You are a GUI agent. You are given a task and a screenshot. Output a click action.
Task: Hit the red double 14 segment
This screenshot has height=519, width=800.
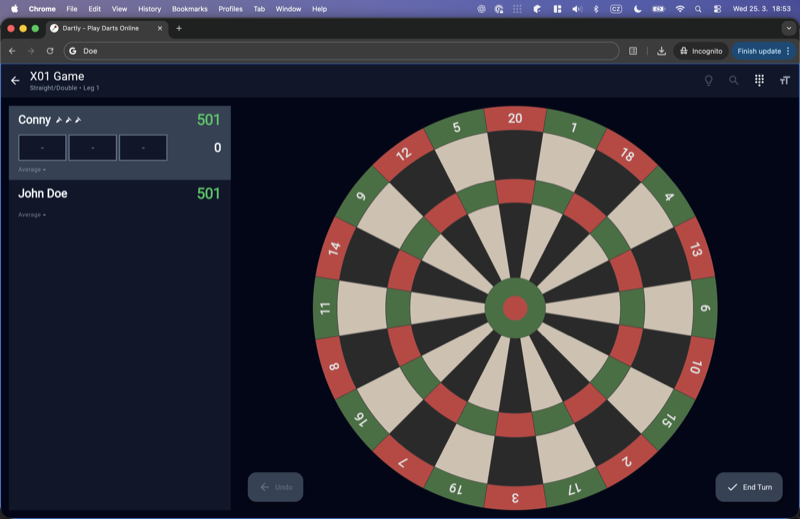335,250
